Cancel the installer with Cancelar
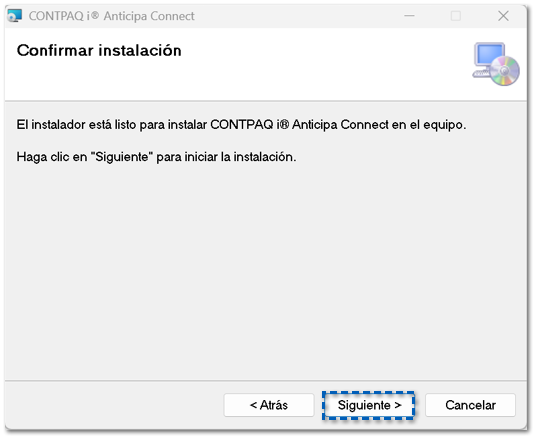This screenshot has width=536, height=439. point(470,405)
